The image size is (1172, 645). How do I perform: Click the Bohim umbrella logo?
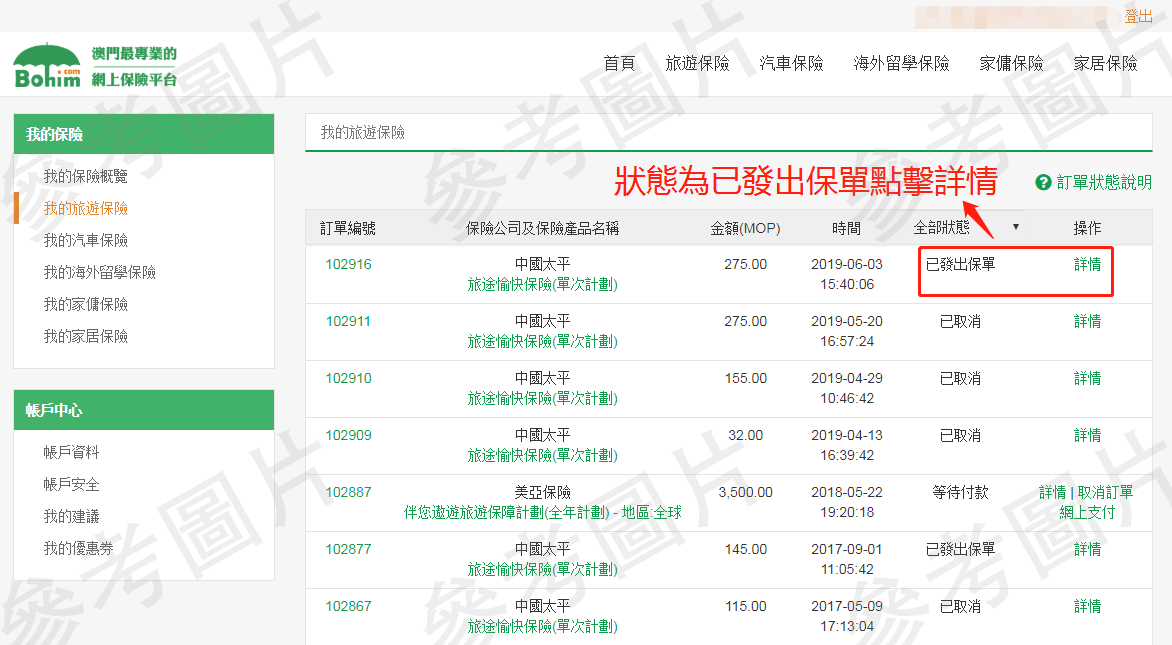47,65
